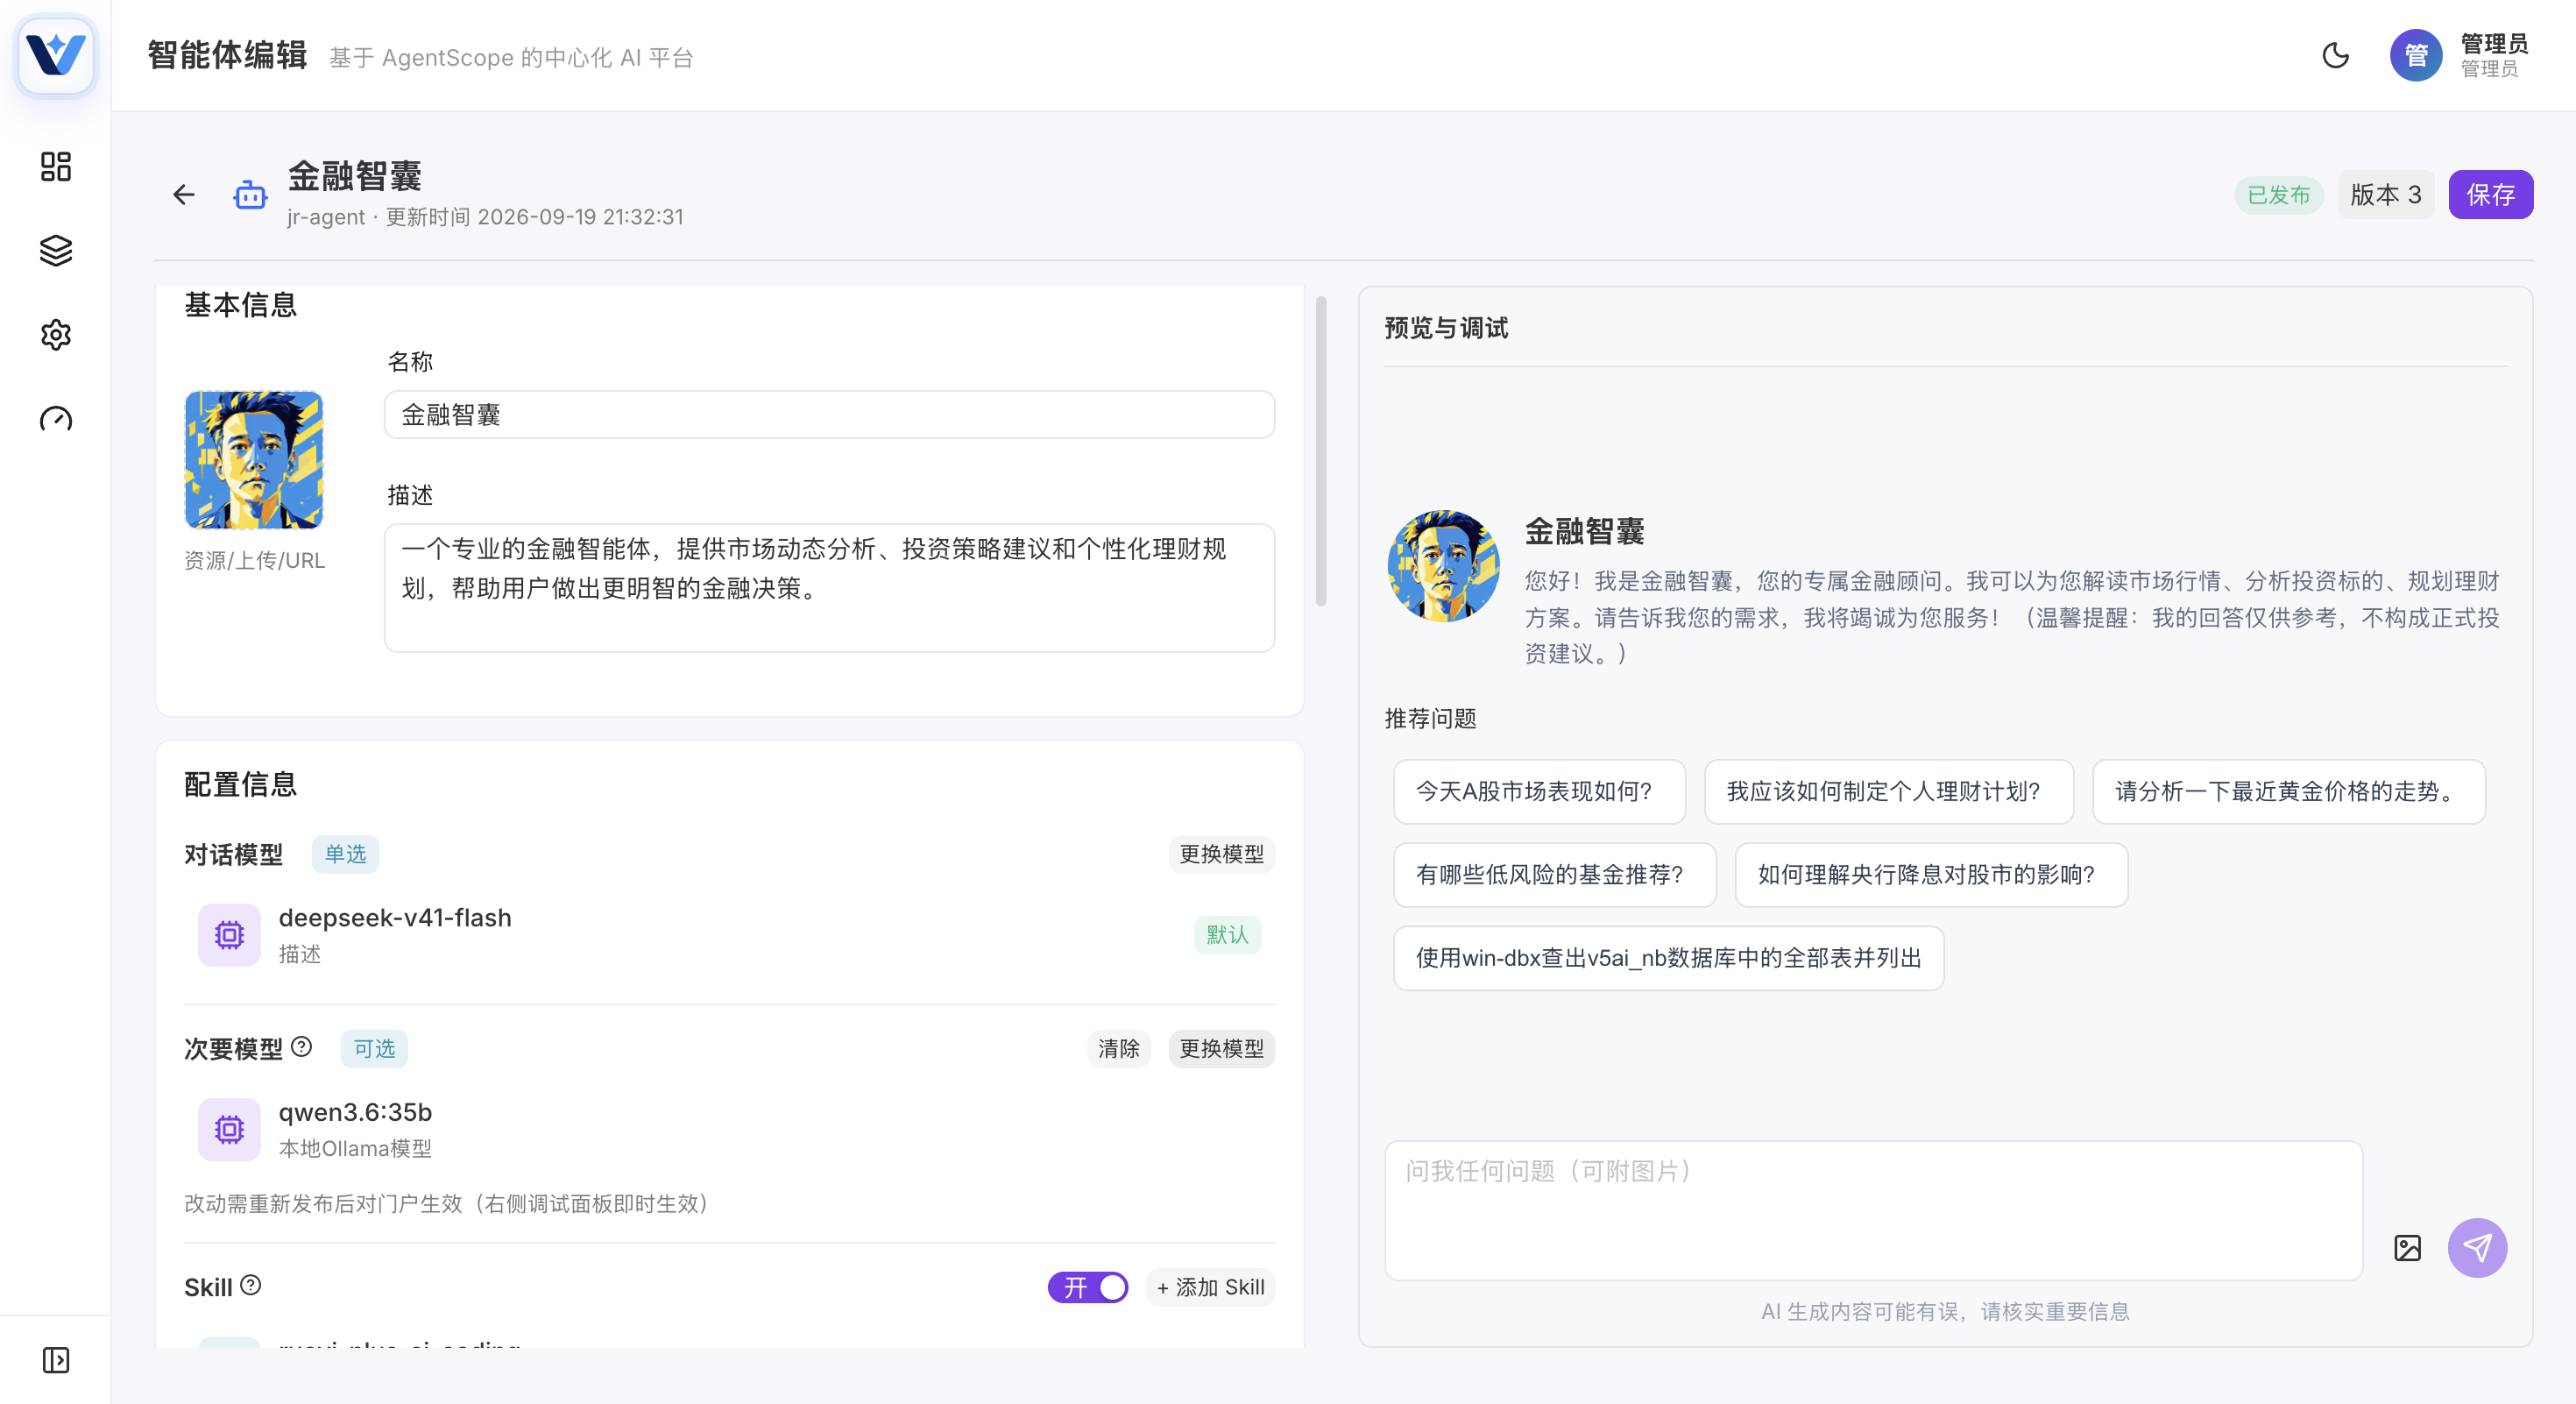Go back using the left arrow
This screenshot has width=2576, height=1404.
(x=184, y=194)
